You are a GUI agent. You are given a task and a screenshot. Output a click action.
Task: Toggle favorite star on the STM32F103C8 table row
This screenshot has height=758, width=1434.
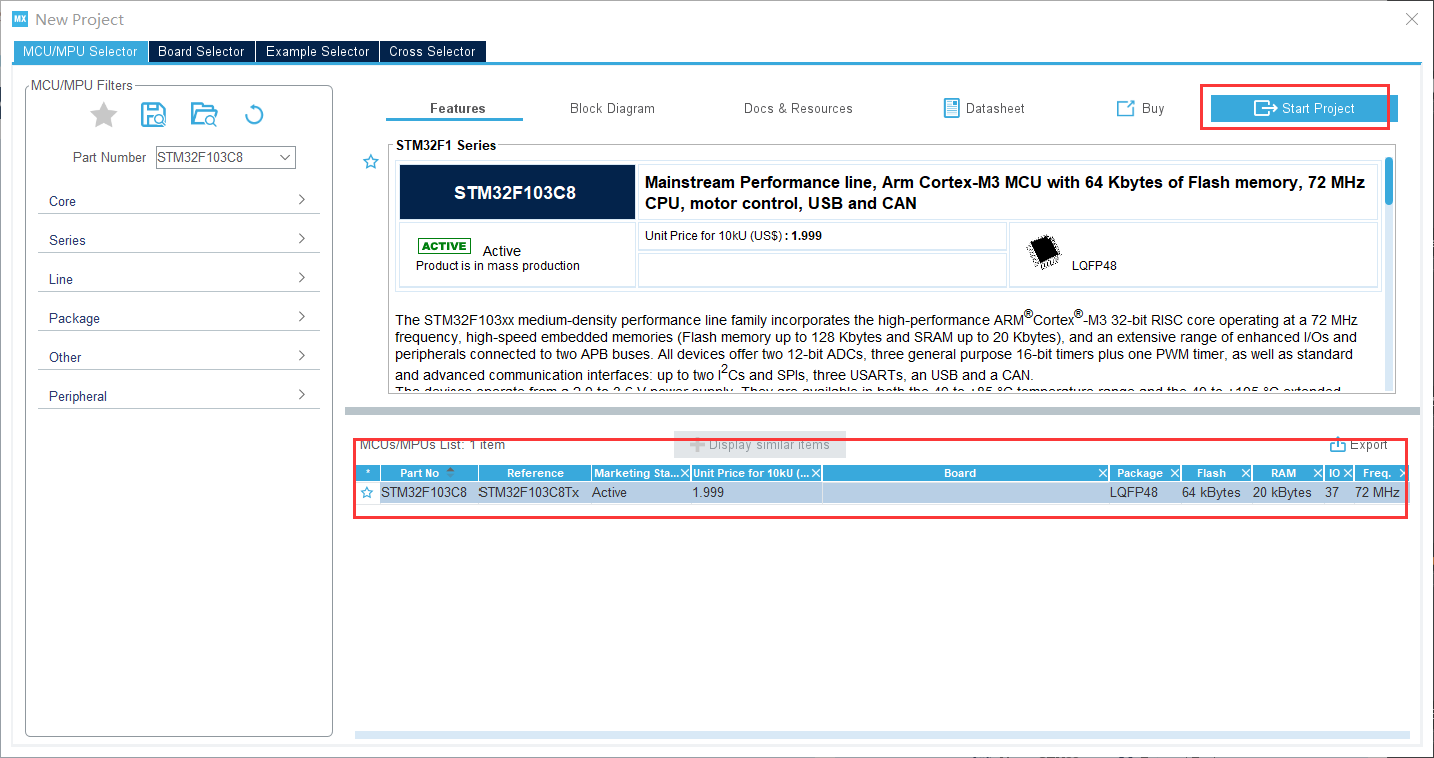[367, 493]
